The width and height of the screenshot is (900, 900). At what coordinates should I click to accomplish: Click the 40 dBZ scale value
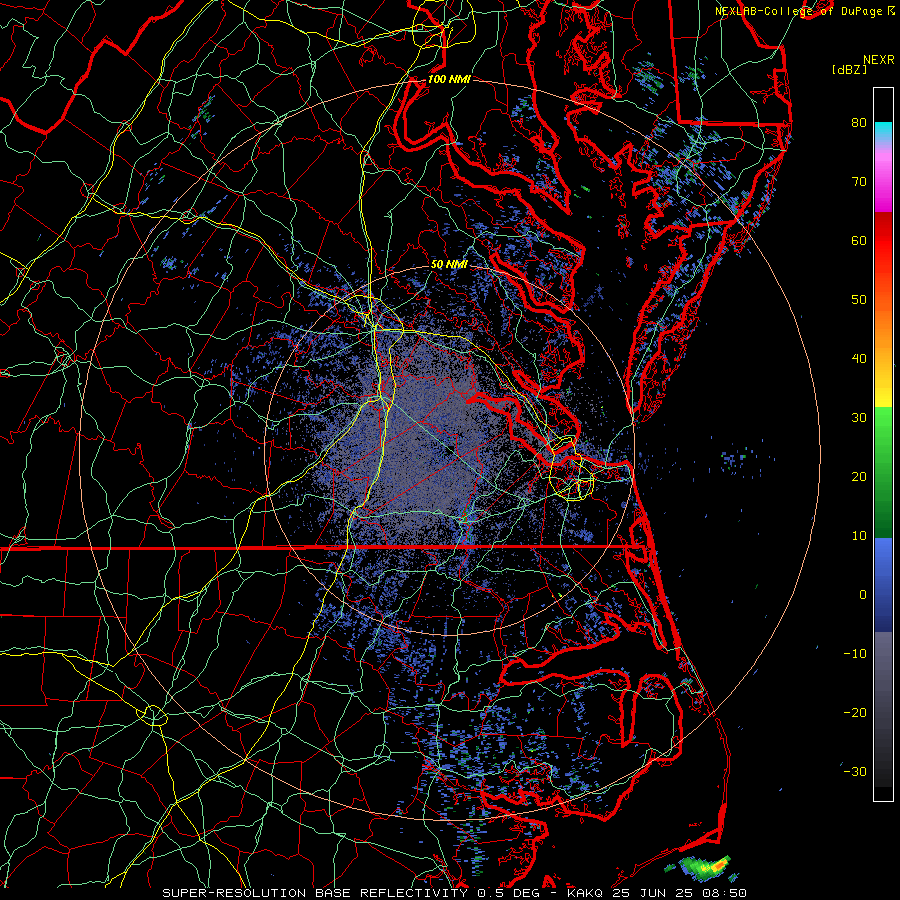point(859,359)
